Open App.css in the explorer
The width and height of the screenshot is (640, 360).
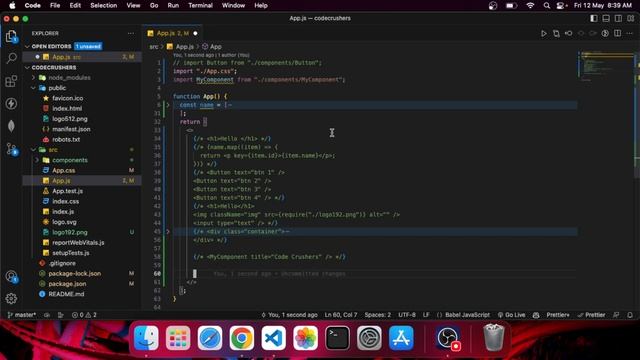pyautogui.click(x=63, y=171)
